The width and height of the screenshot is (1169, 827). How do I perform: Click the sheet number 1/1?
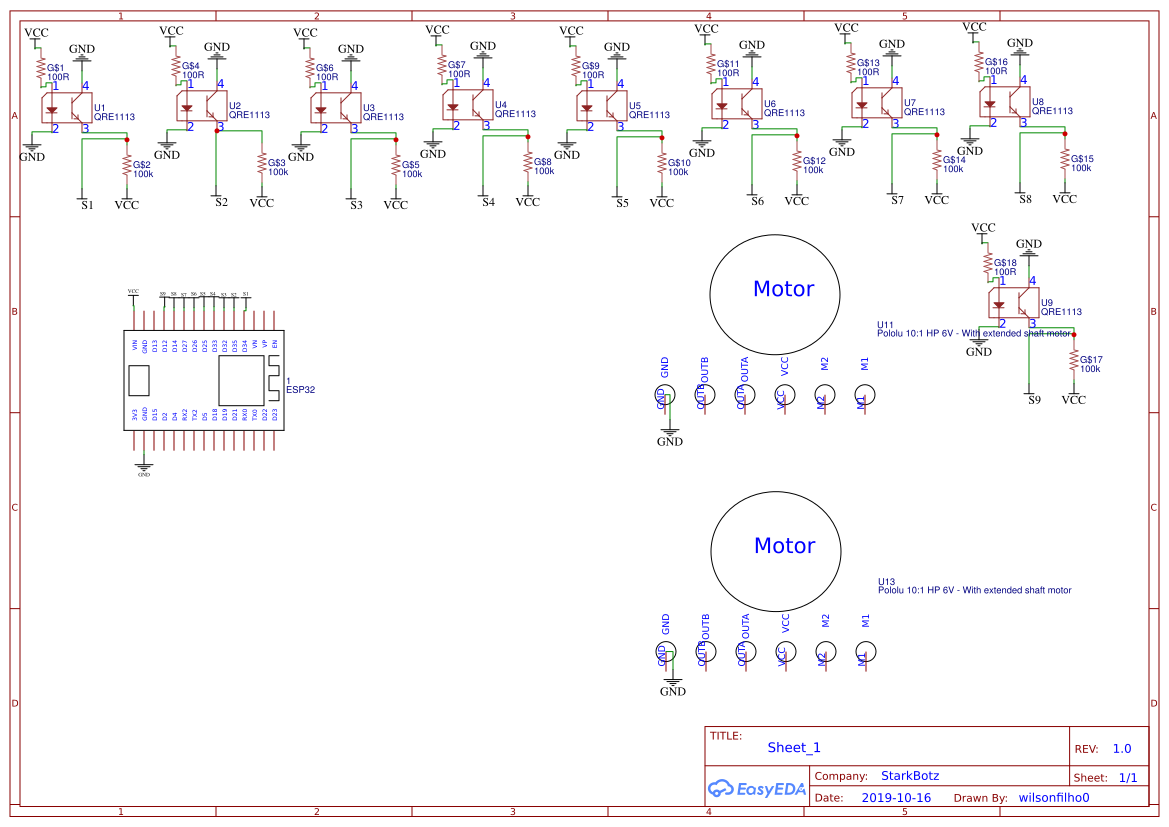[1128, 778]
